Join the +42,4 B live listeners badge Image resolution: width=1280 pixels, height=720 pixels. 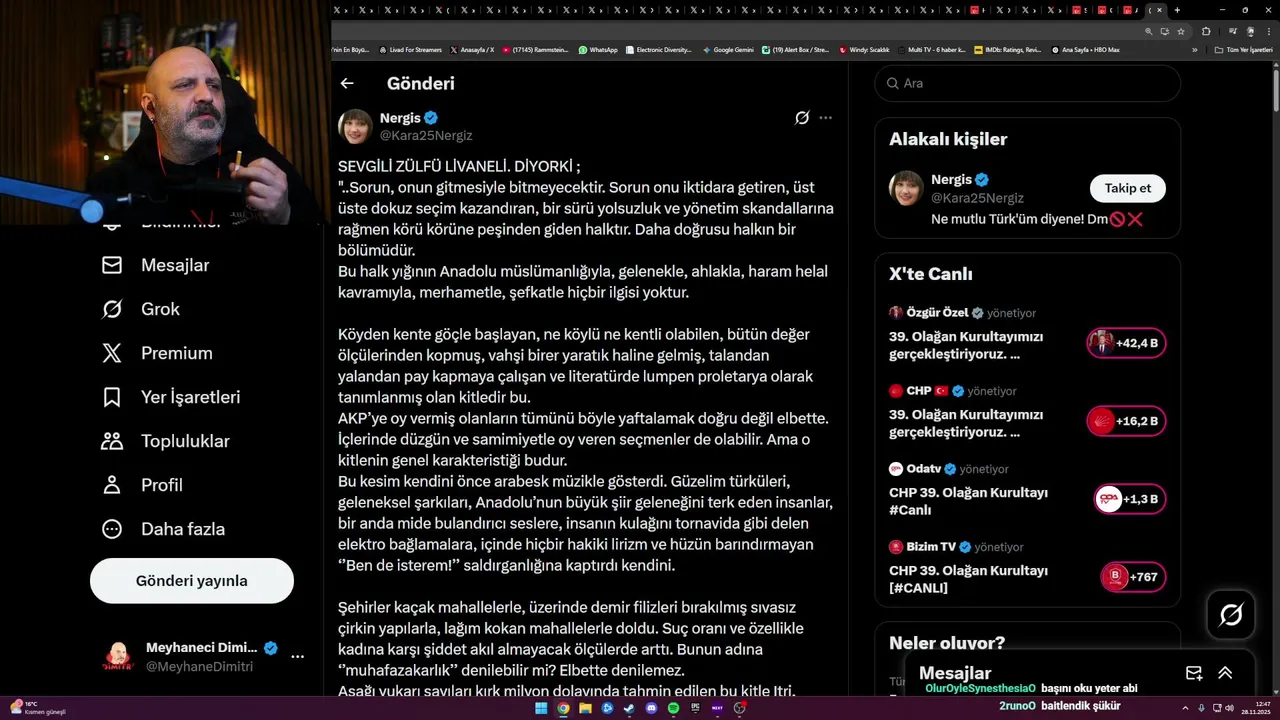click(1126, 343)
